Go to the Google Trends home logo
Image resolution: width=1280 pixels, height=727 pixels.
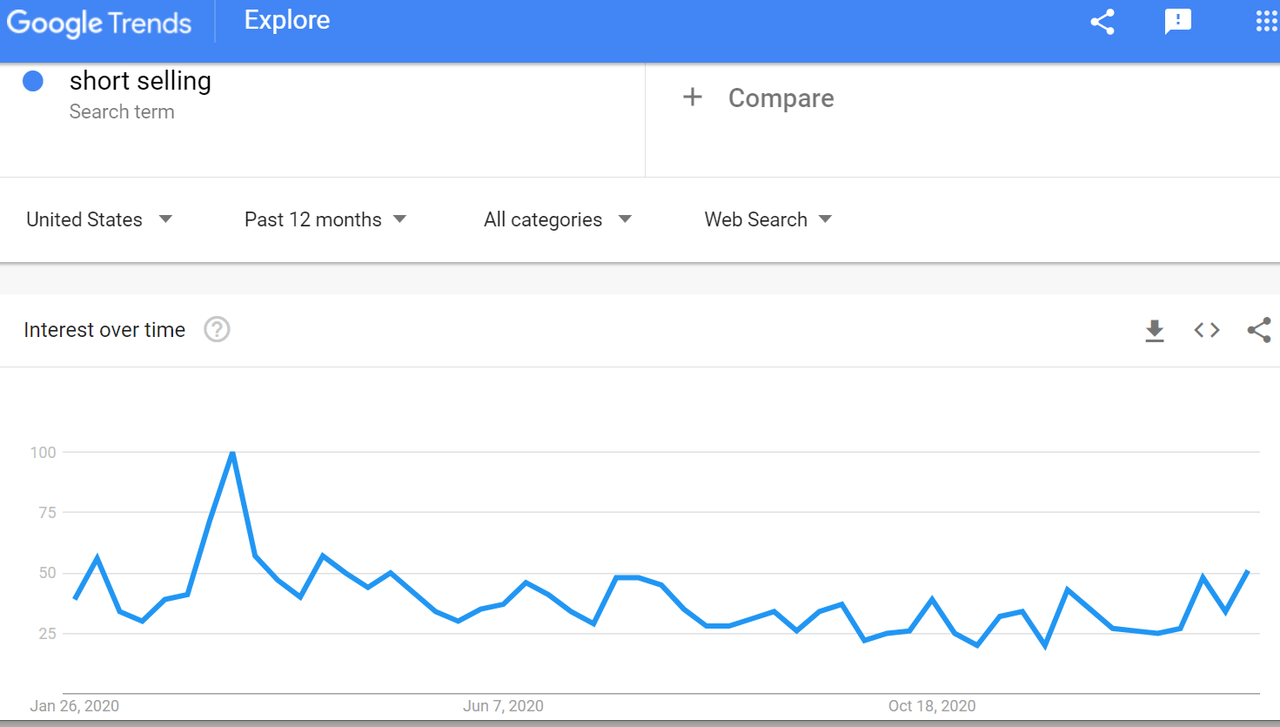point(99,22)
